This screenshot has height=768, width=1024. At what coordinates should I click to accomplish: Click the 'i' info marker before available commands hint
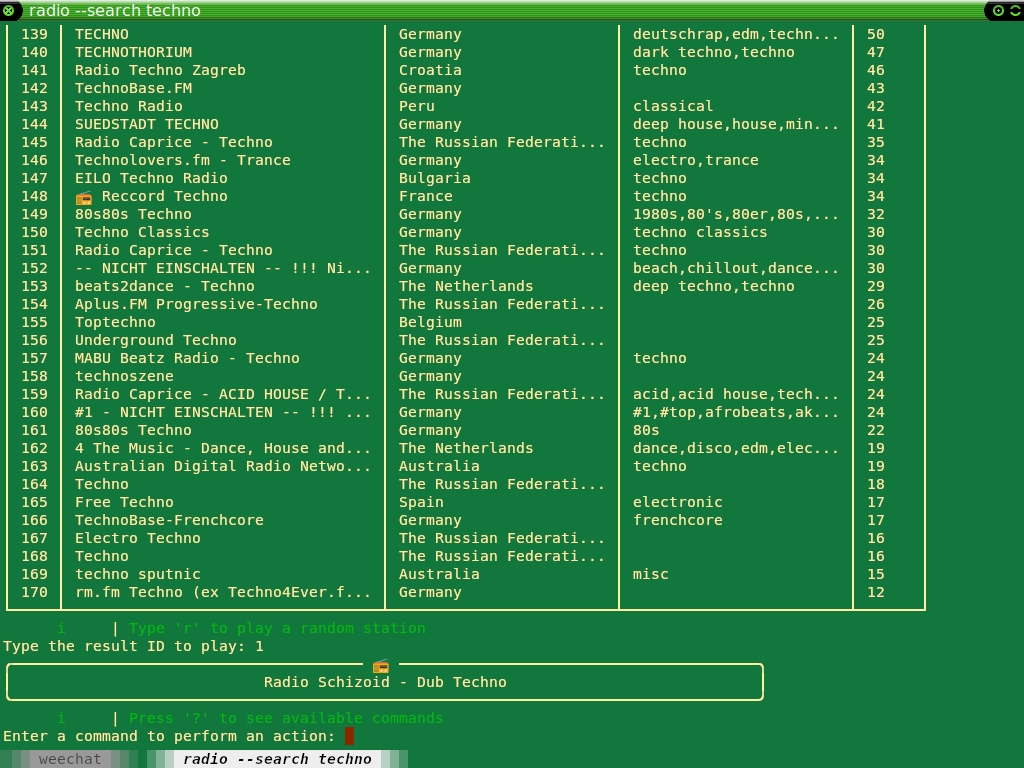61,718
